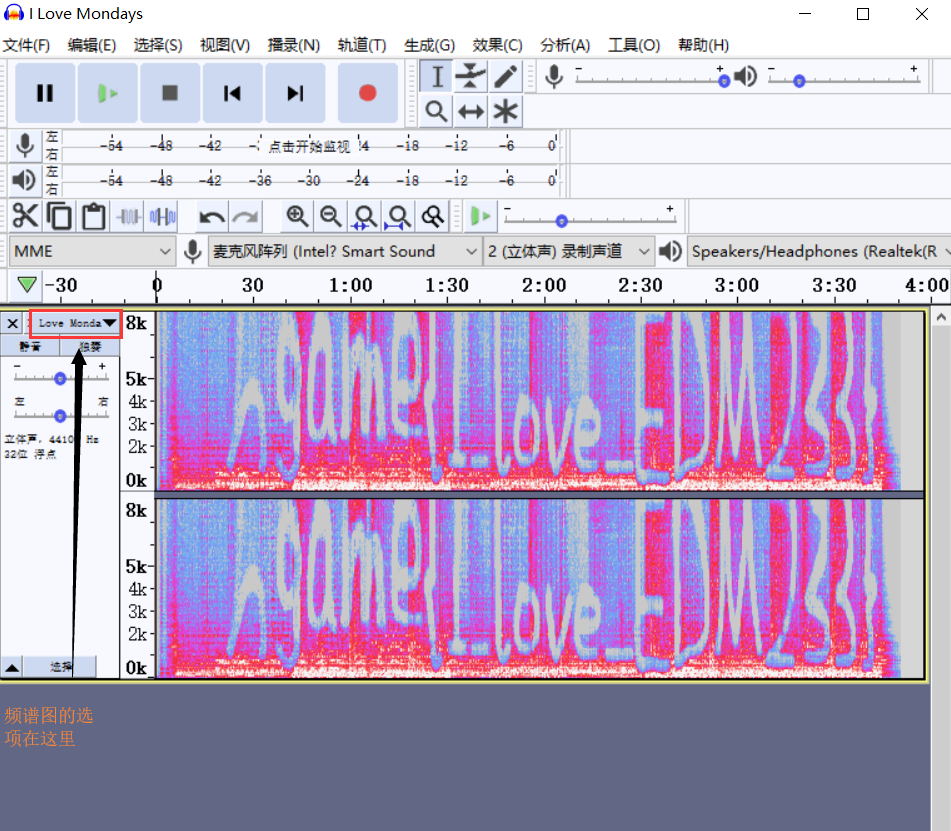Open the 播录(N) menu

pos(294,45)
